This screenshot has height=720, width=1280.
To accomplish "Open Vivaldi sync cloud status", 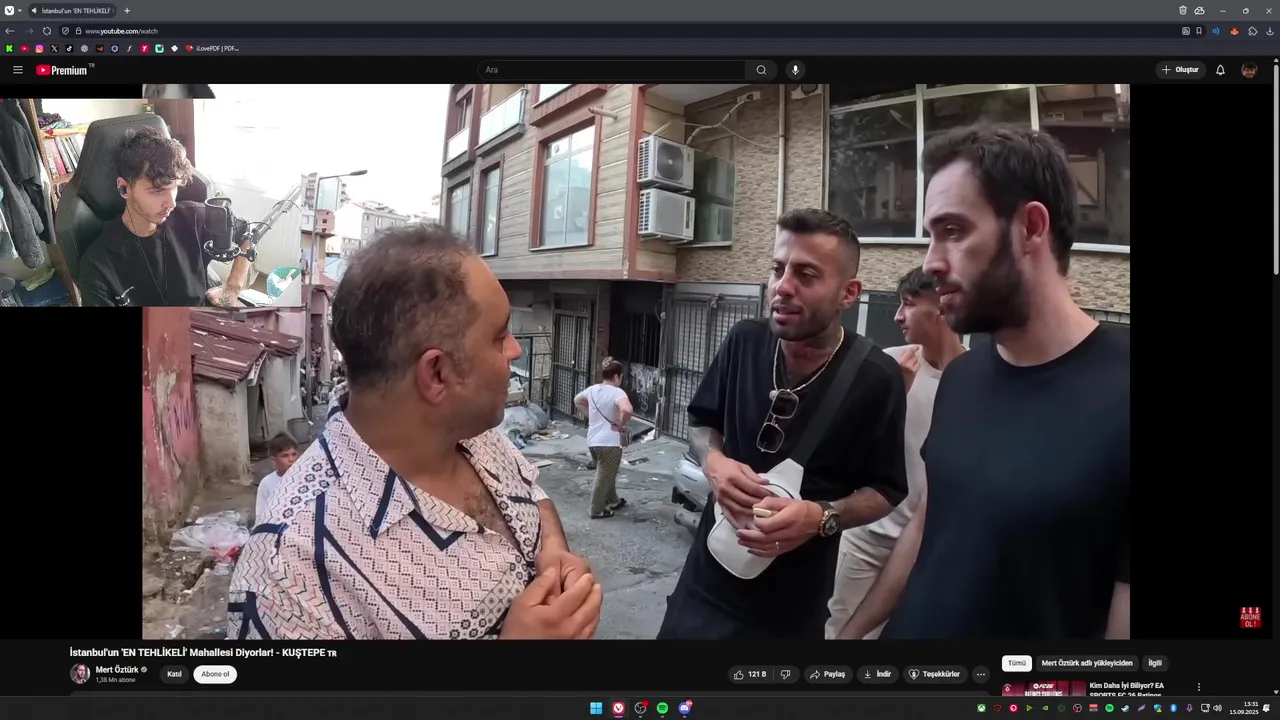I will 1199,10.
